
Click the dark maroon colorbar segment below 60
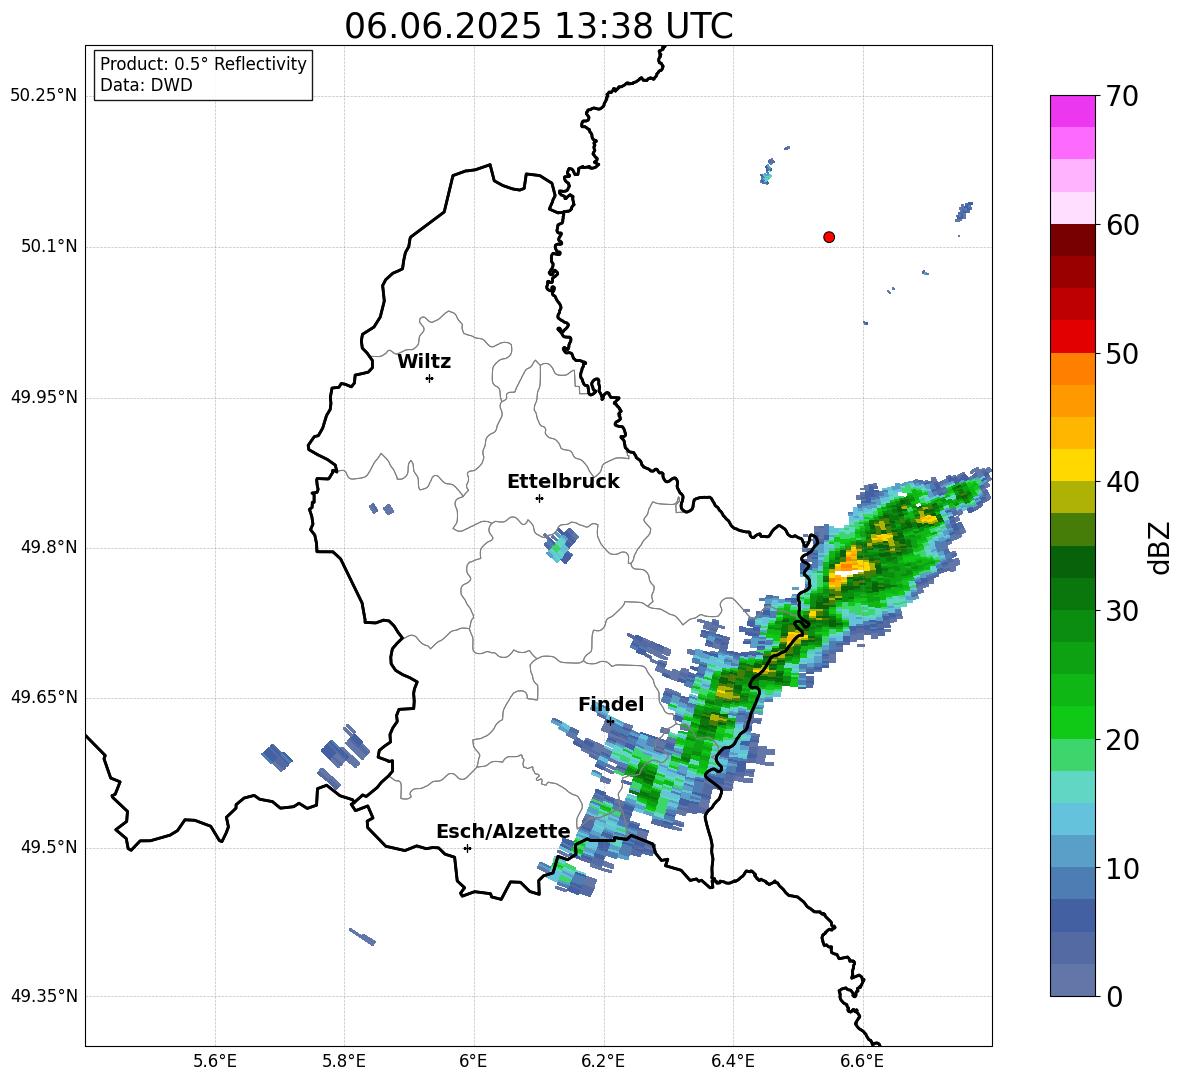1072,240
